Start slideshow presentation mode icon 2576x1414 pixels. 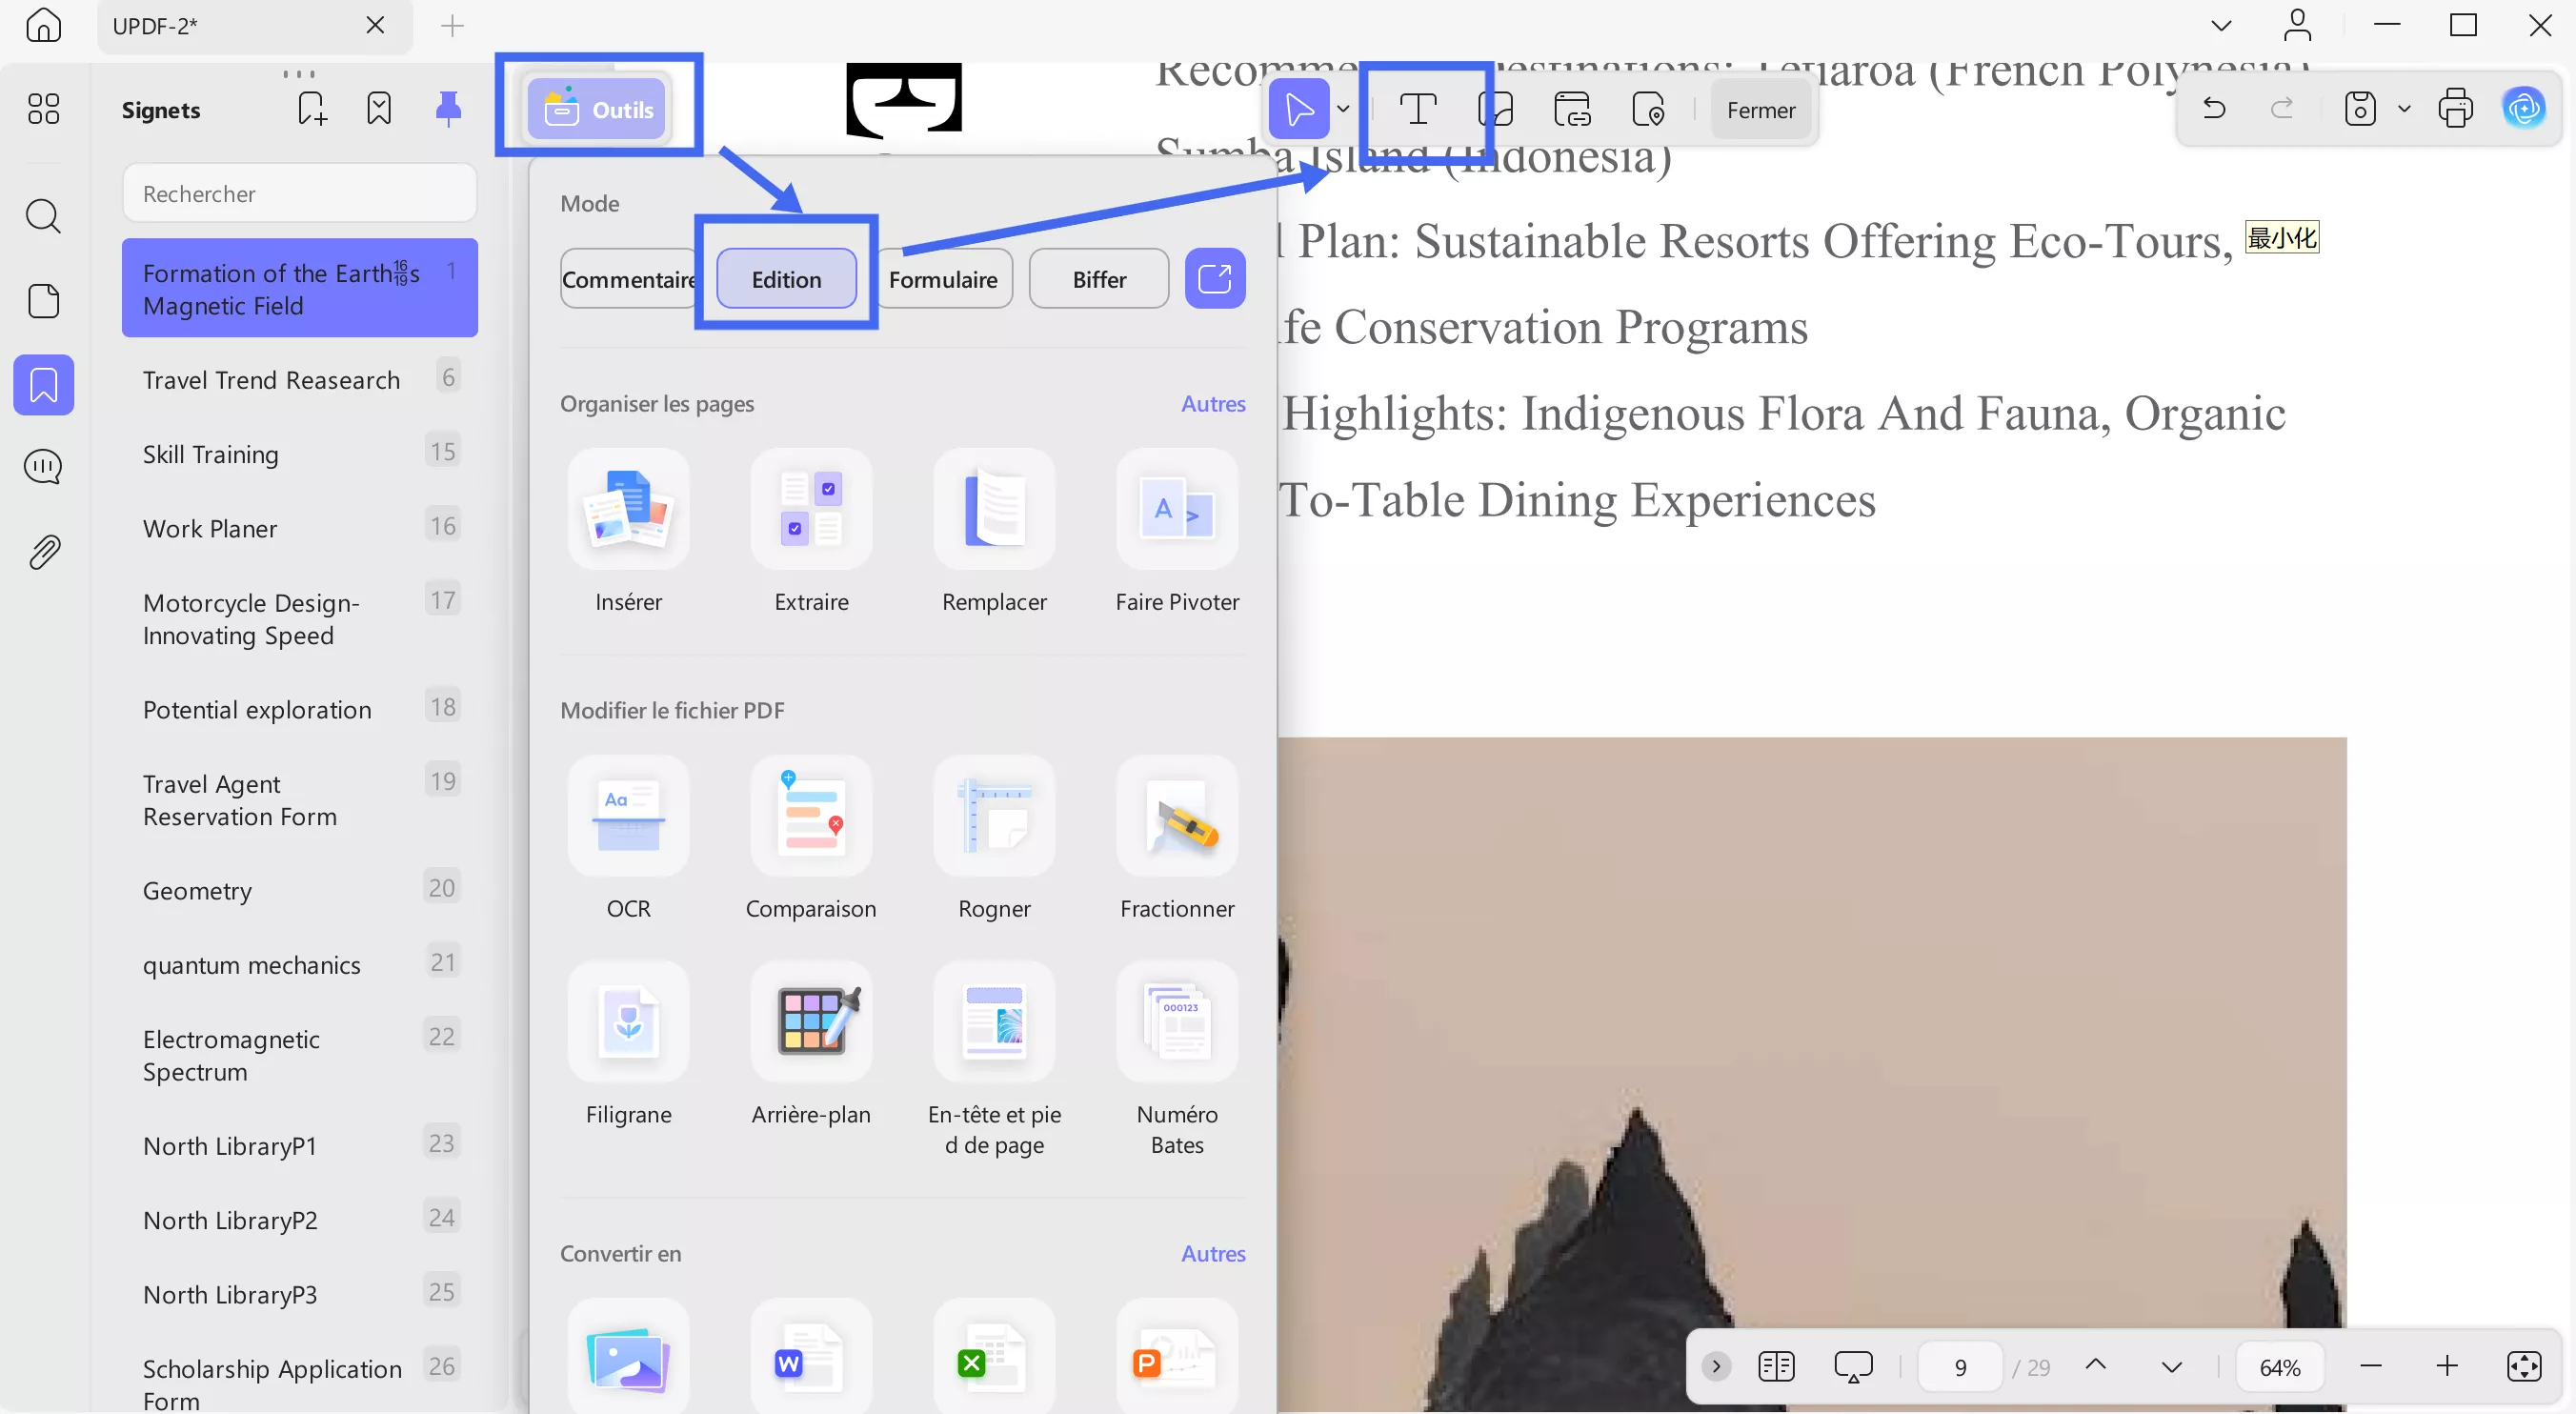tap(1853, 1366)
